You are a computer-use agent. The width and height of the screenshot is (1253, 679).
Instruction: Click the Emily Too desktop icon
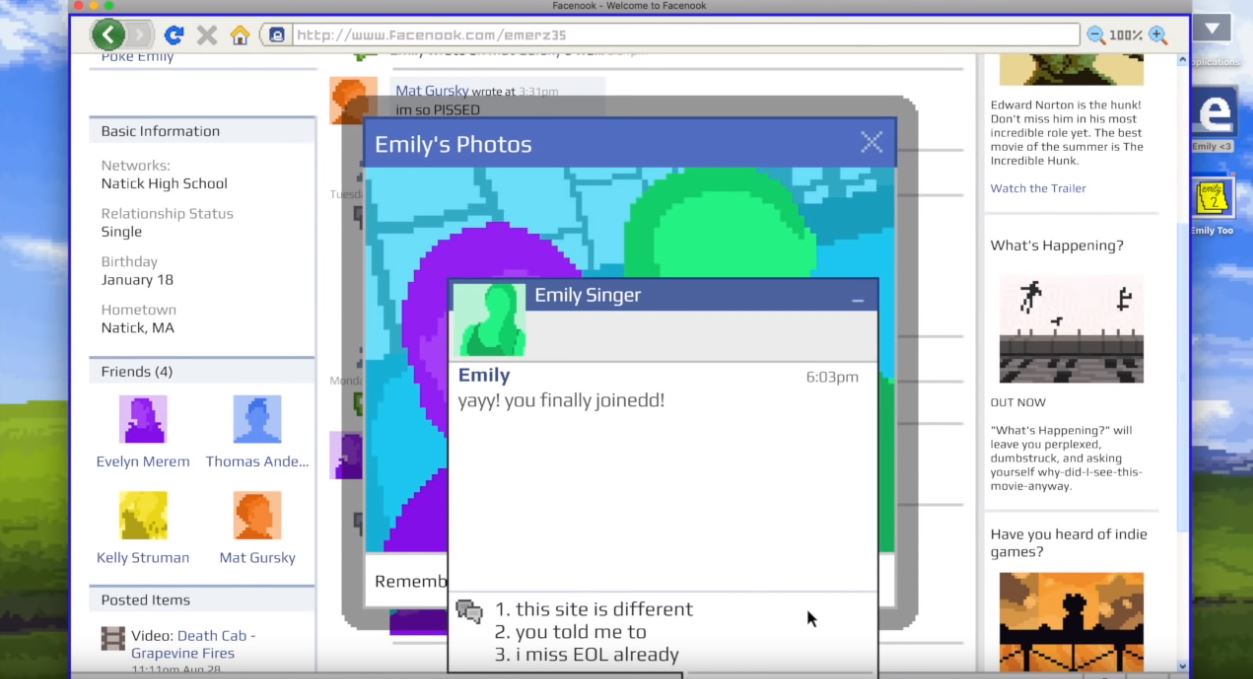click(1211, 205)
